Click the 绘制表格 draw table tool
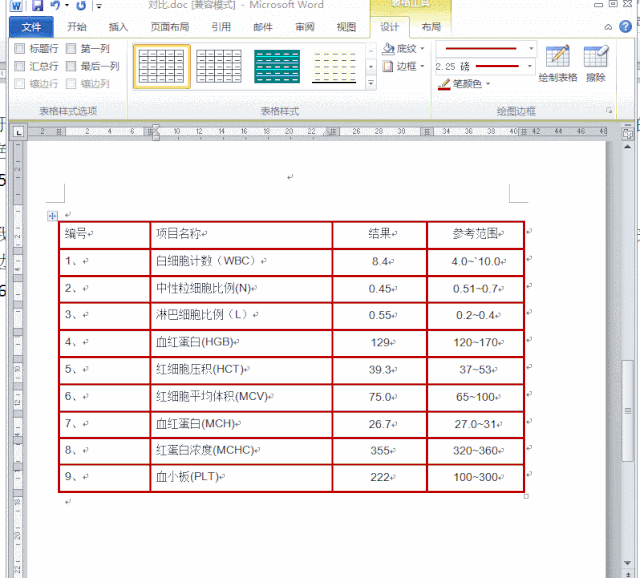 (x=558, y=63)
